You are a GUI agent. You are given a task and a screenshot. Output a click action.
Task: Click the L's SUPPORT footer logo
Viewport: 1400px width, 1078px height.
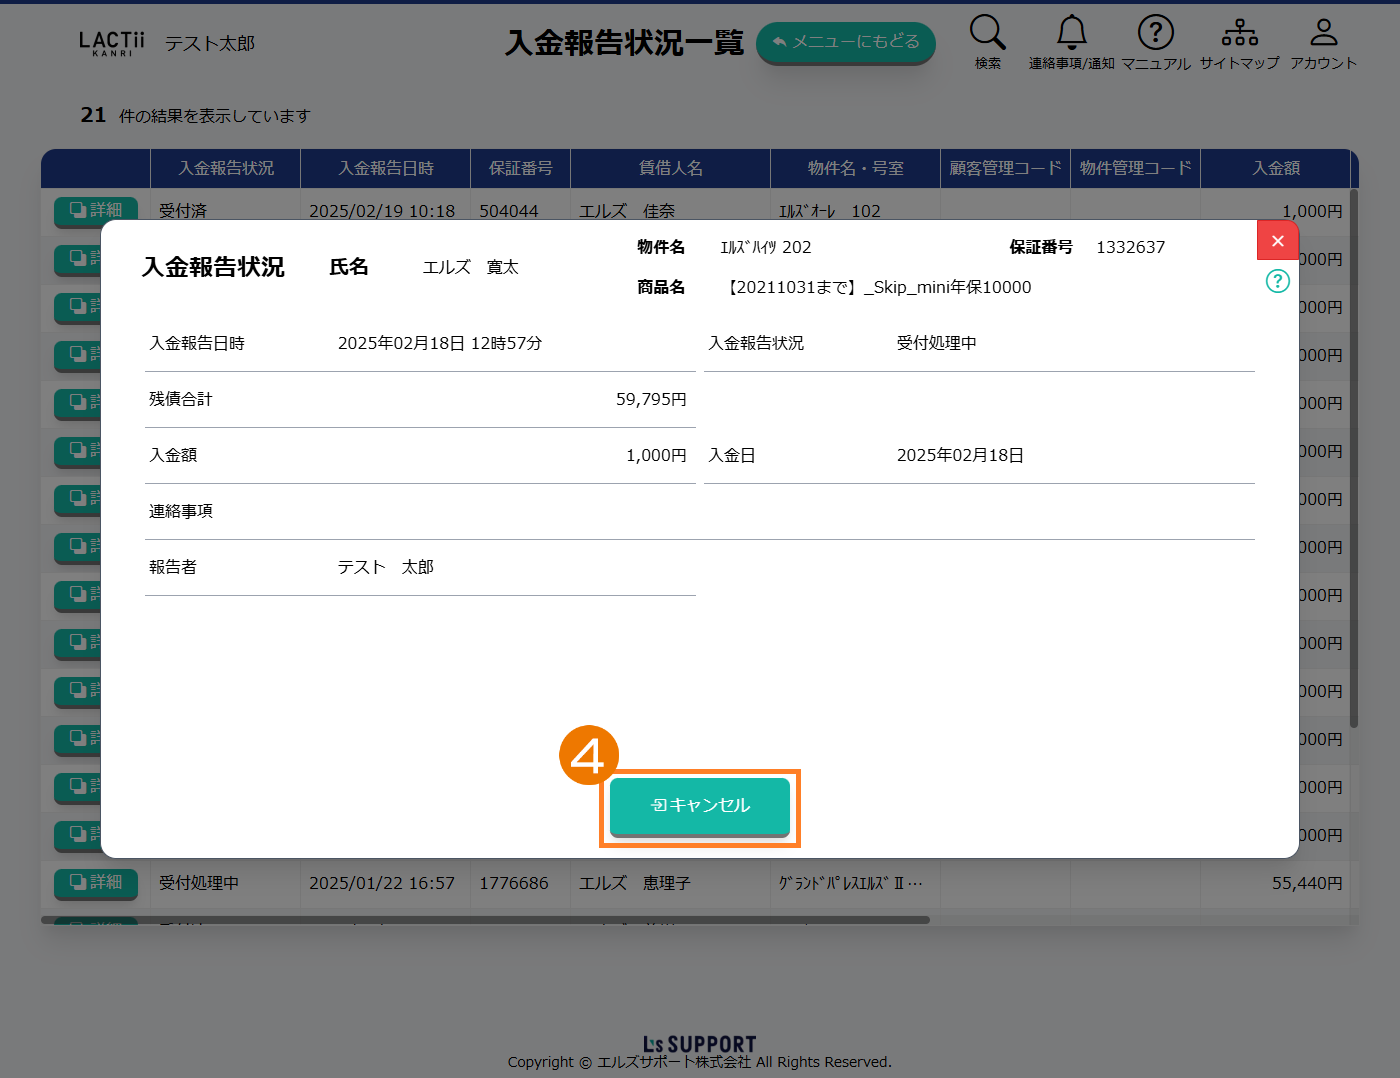tap(699, 1044)
